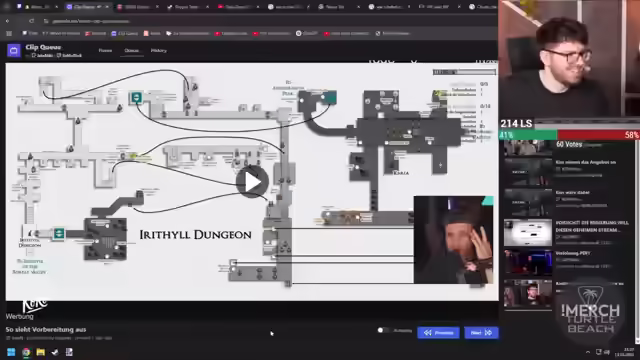Screen dimensions: 640x360
Task: Select the queue clip ending in 'POV'
Action: pos(567,262)
